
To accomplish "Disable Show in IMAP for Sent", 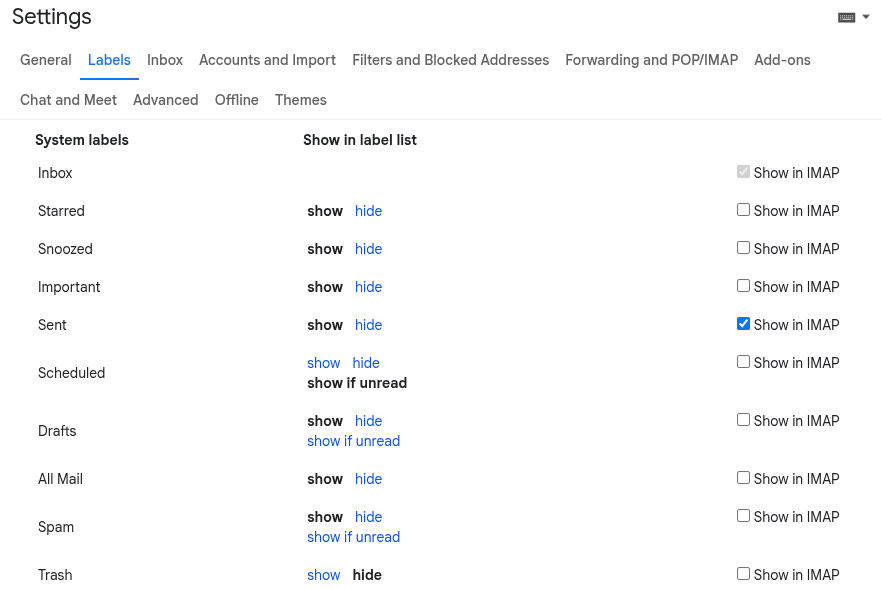I will 743,323.
